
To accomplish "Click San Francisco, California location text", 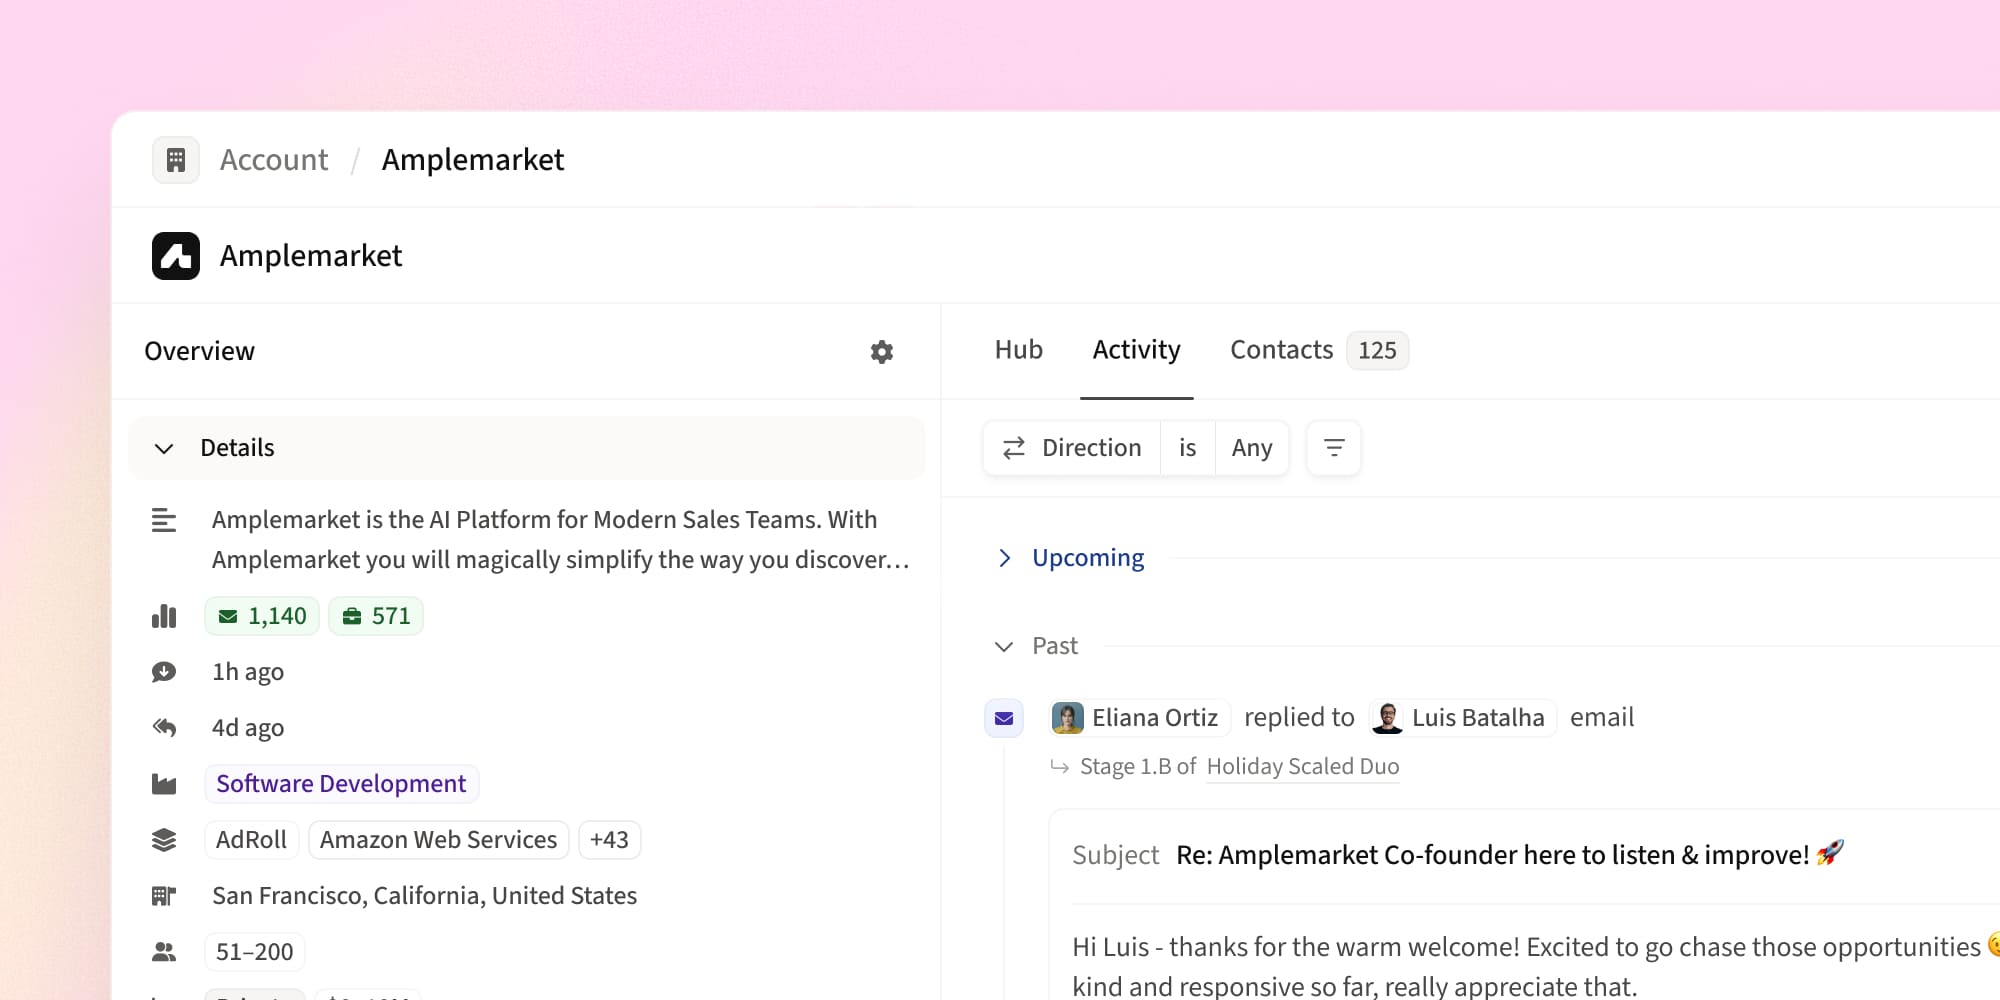I will [424, 896].
